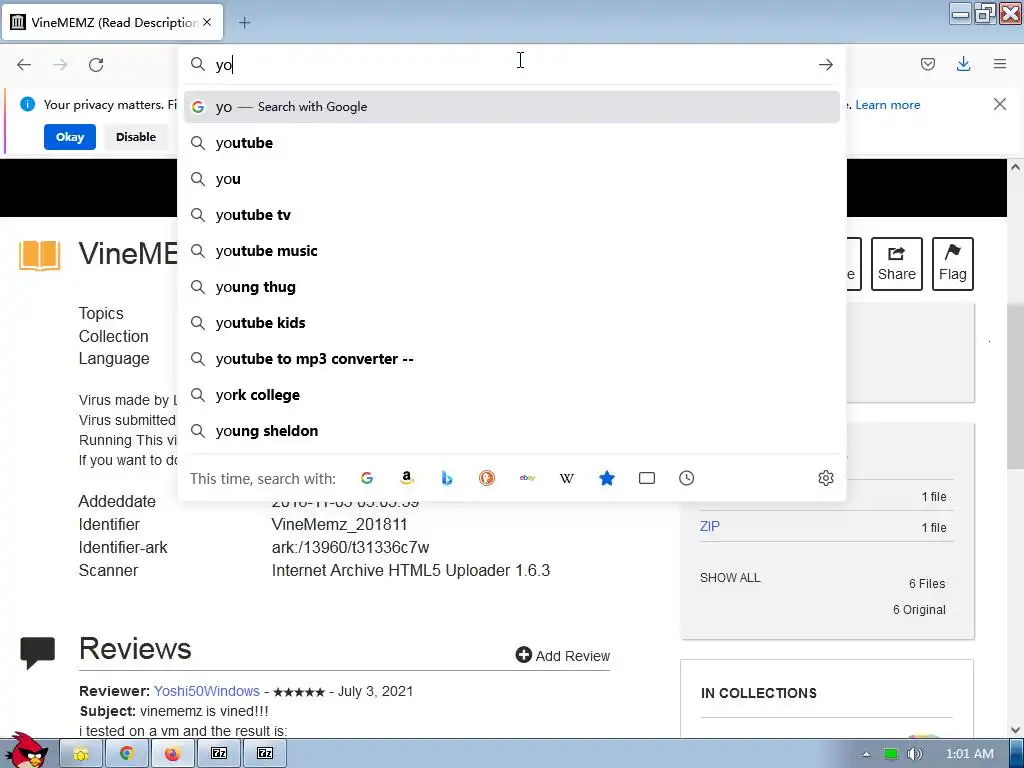Open the second 7-Zip taskbar window
1024x768 pixels.
coord(264,754)
